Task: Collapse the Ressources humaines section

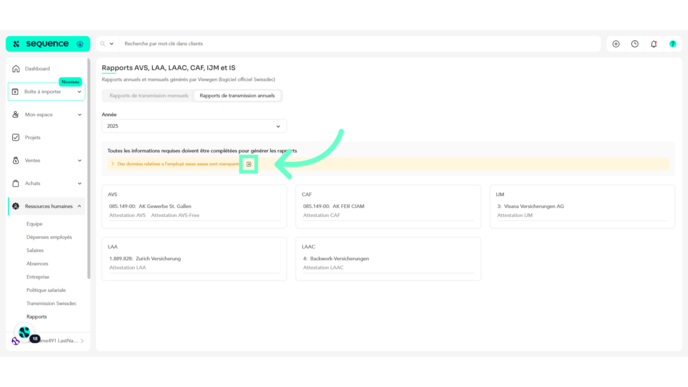Action: (x=79, y=206)
